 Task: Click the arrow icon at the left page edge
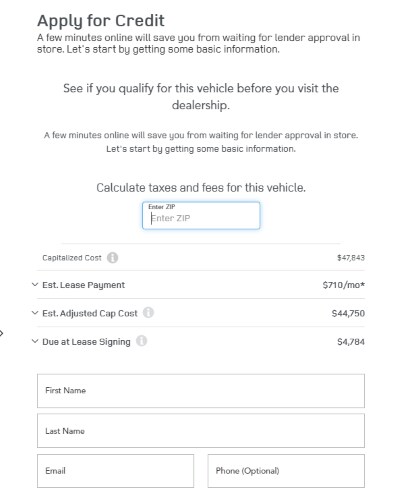(x=2, y=333)
